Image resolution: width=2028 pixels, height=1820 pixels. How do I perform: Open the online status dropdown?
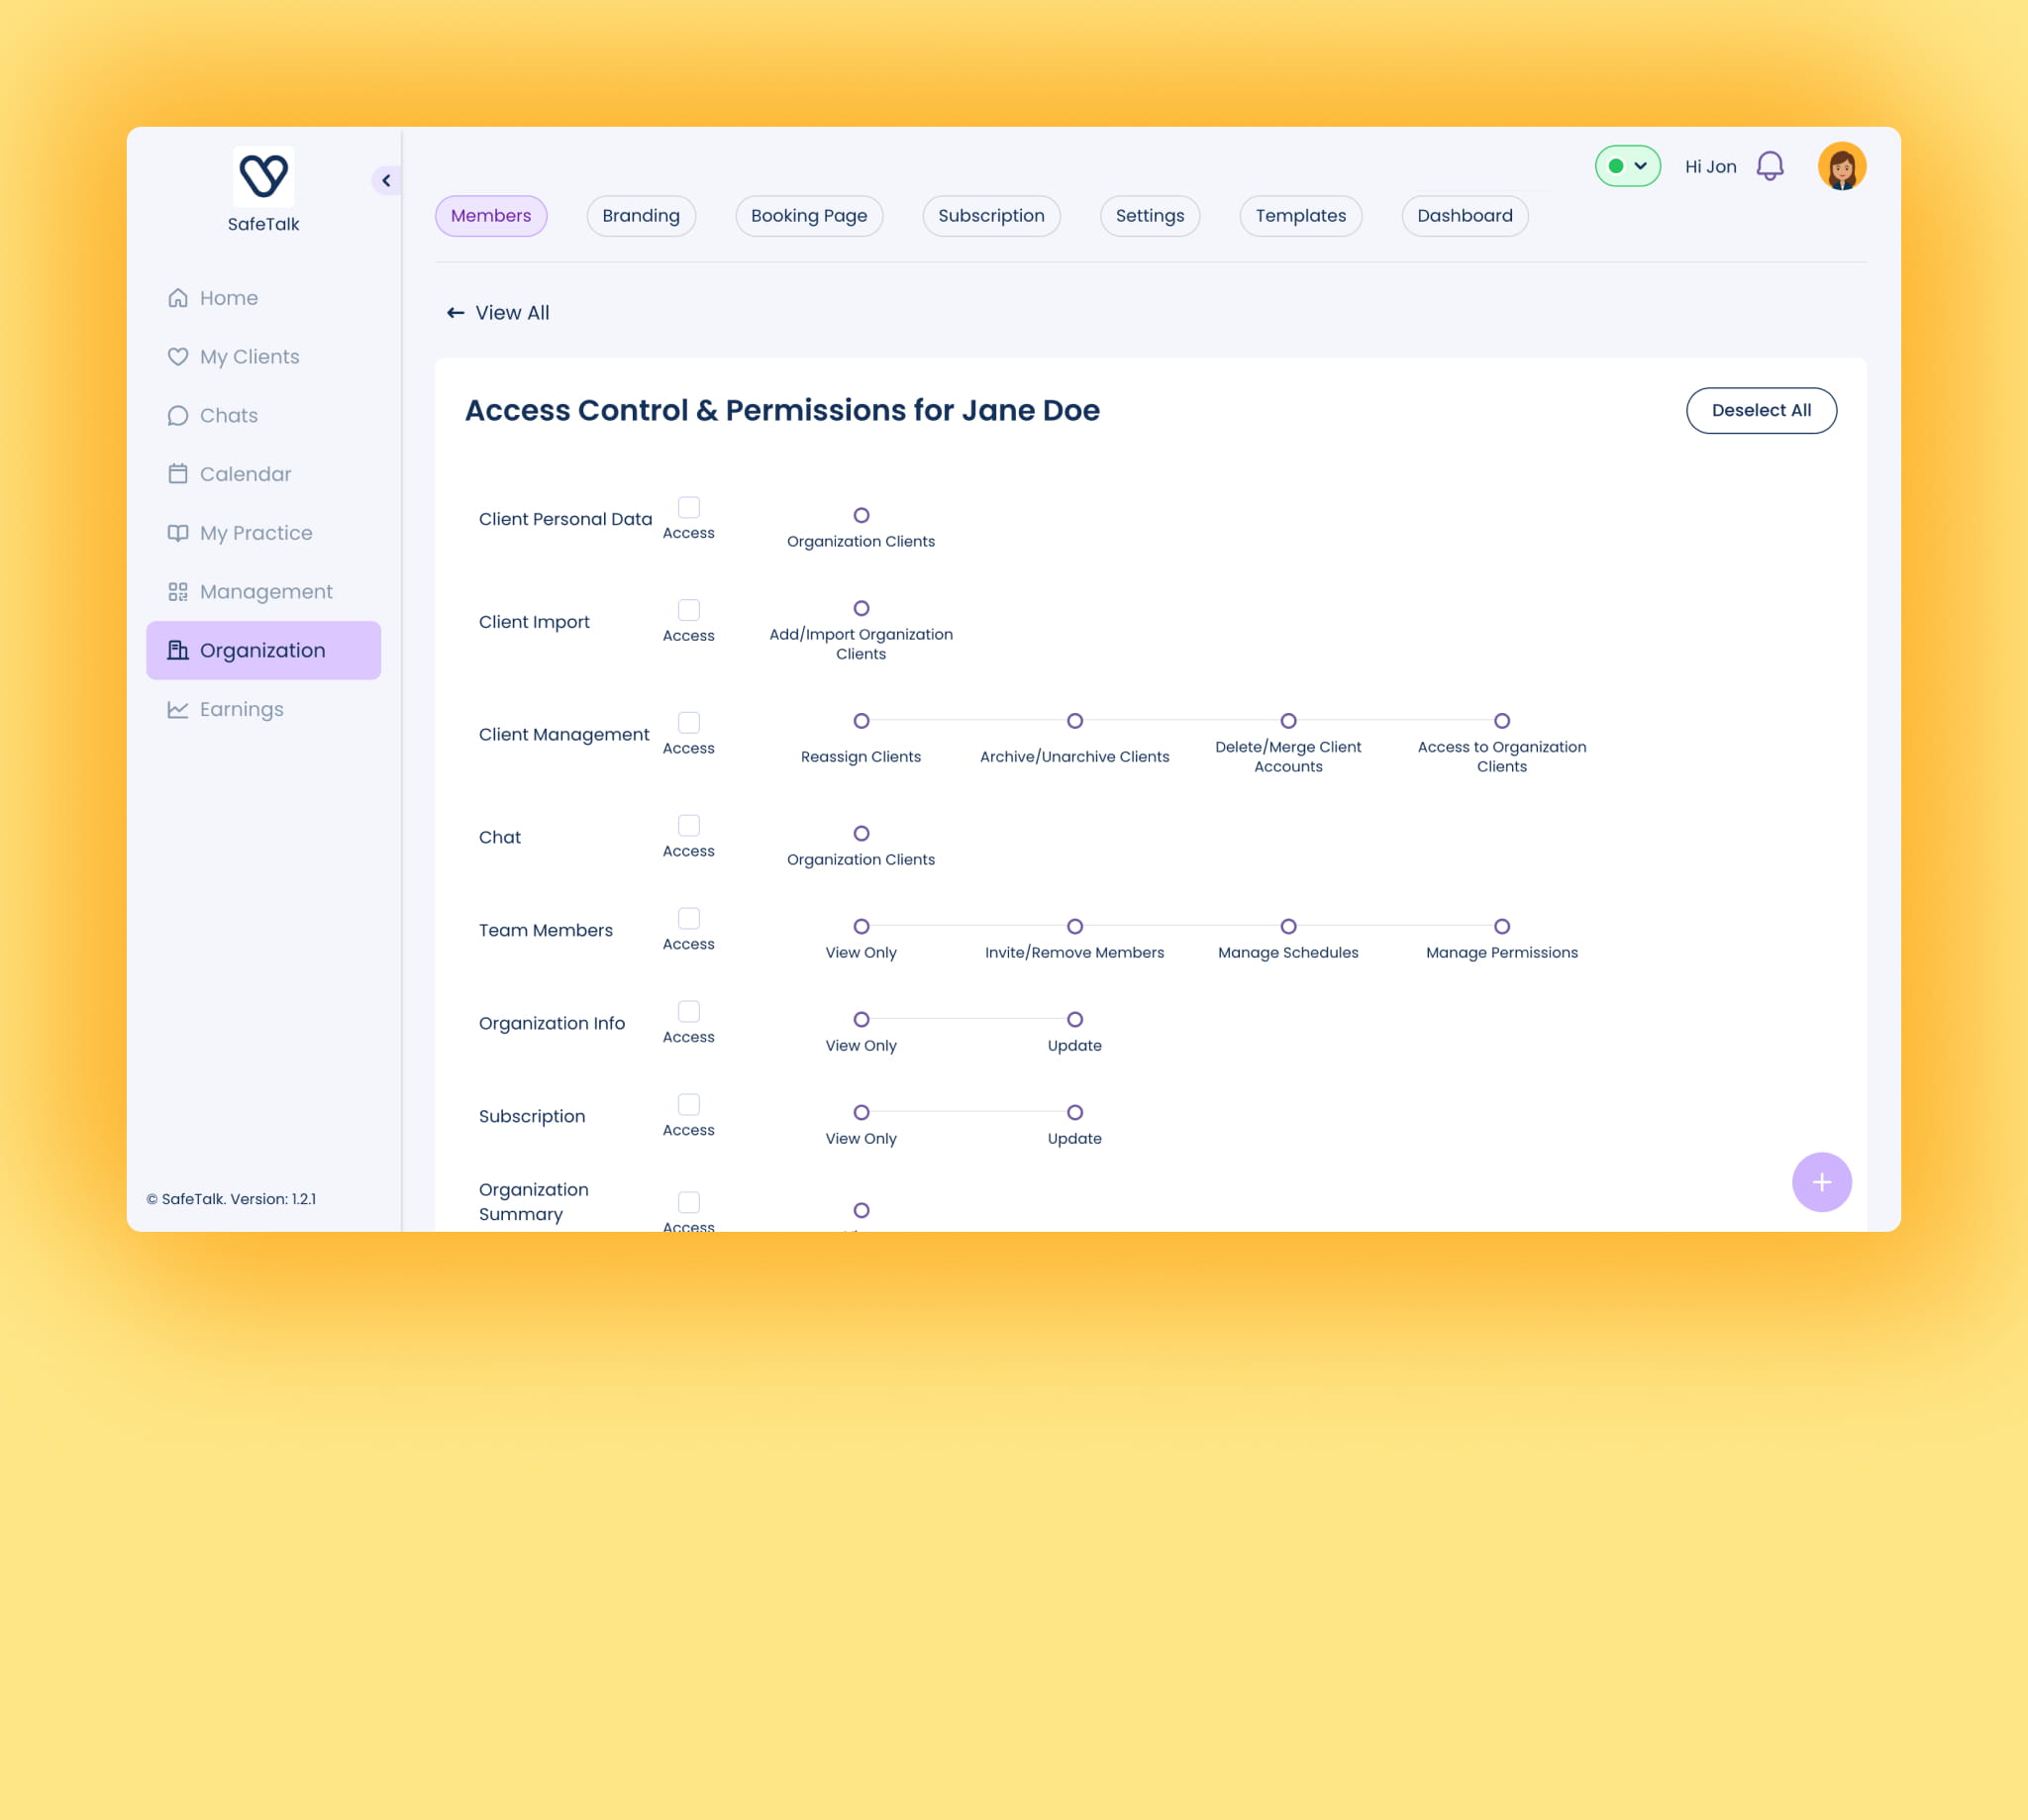1628,166
